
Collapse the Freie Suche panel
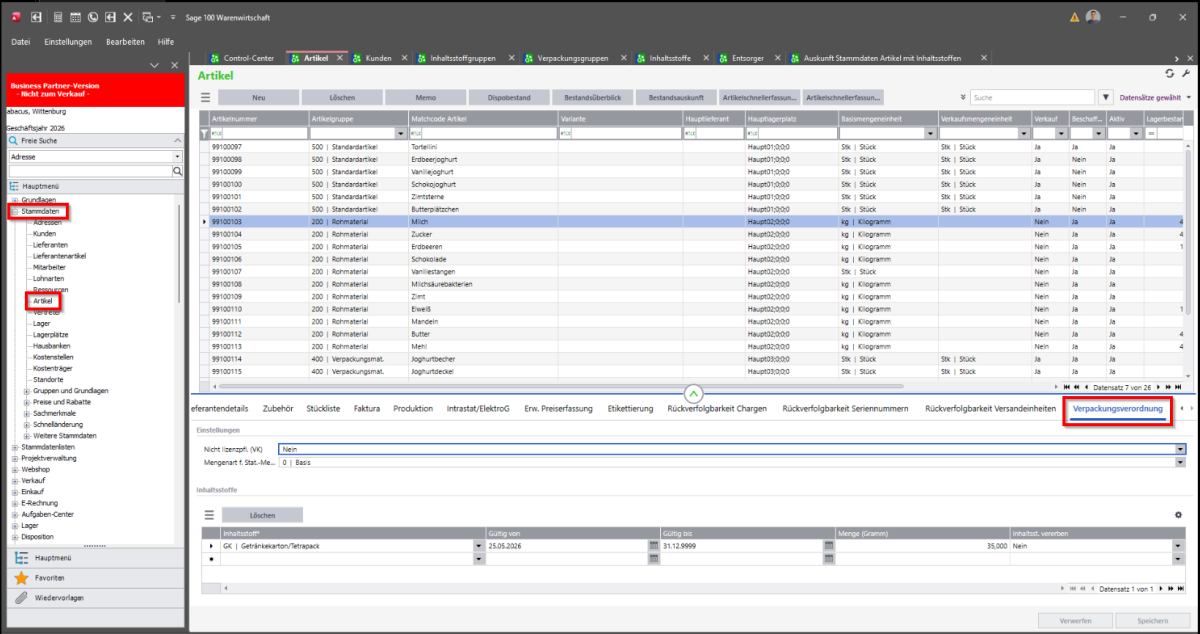(x=178, y=141)
